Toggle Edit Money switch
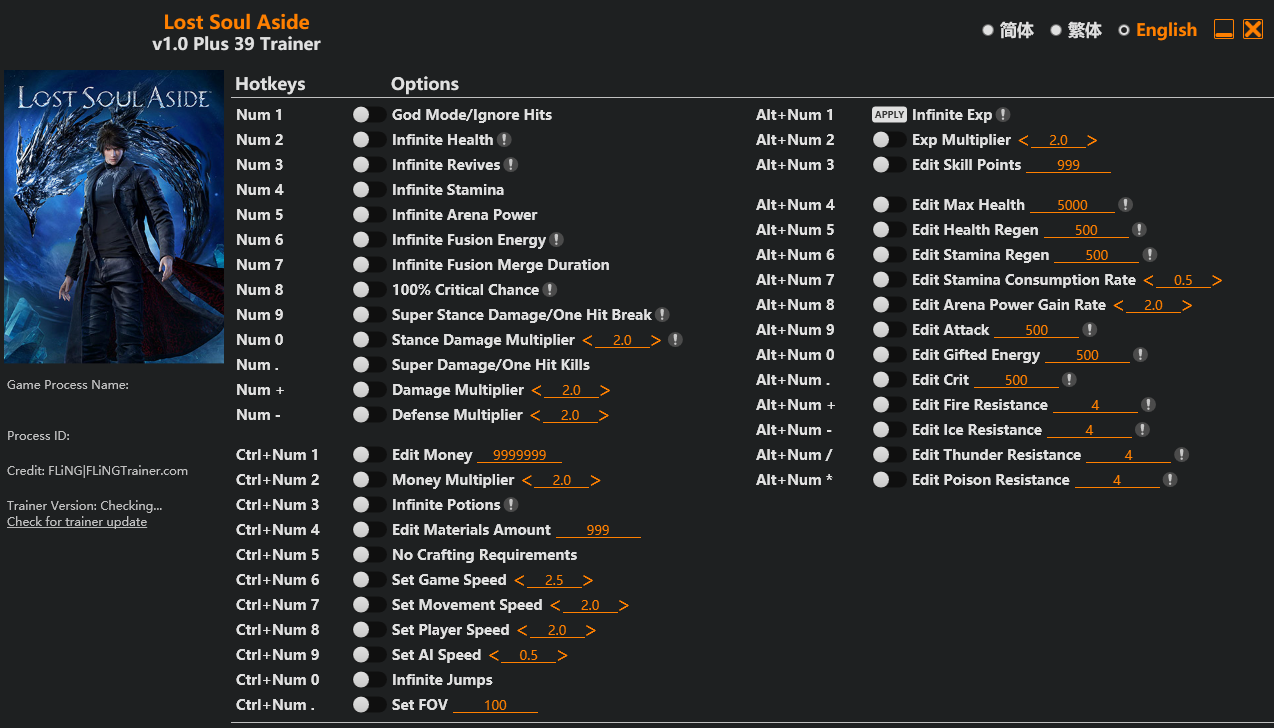This screenshot has width=1274, height=728. (x=369, y=455)
